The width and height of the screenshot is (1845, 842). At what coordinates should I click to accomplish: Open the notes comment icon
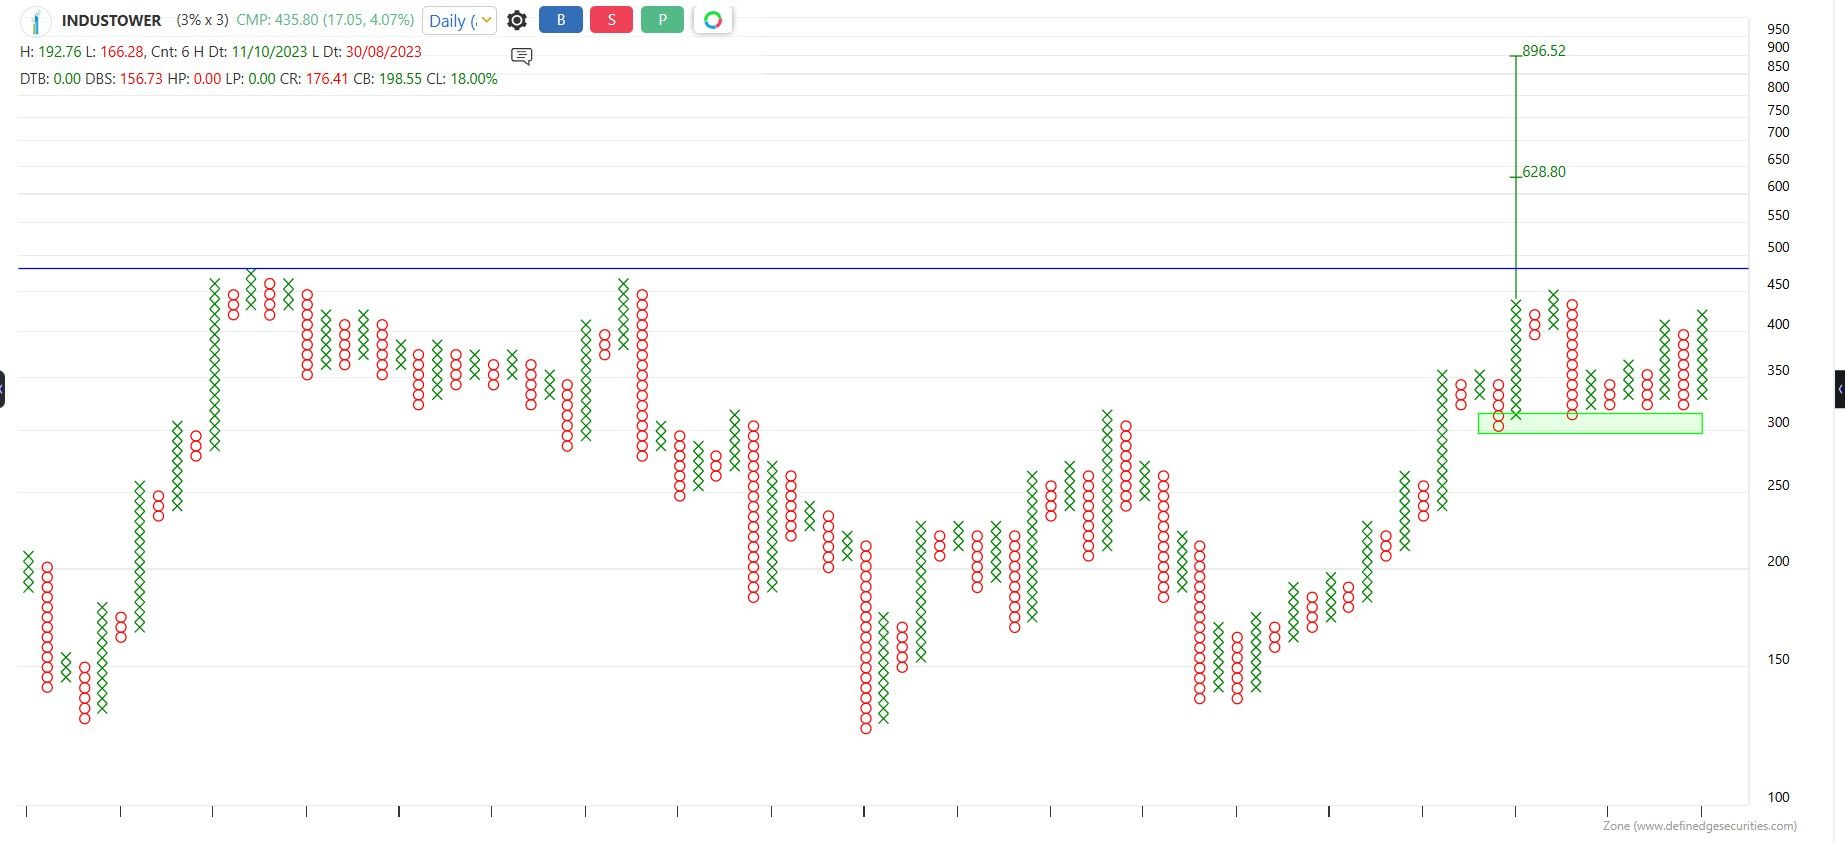coord(521,56)
